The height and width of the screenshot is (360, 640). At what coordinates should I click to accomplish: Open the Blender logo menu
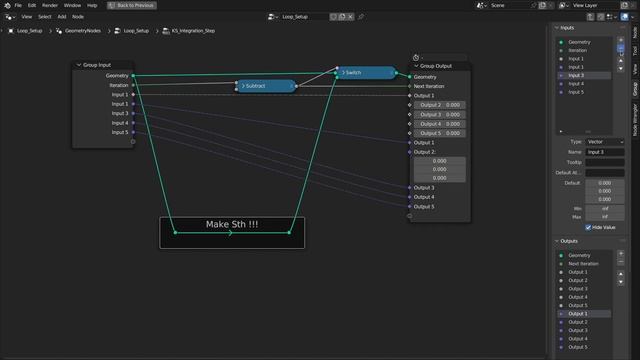7,5
